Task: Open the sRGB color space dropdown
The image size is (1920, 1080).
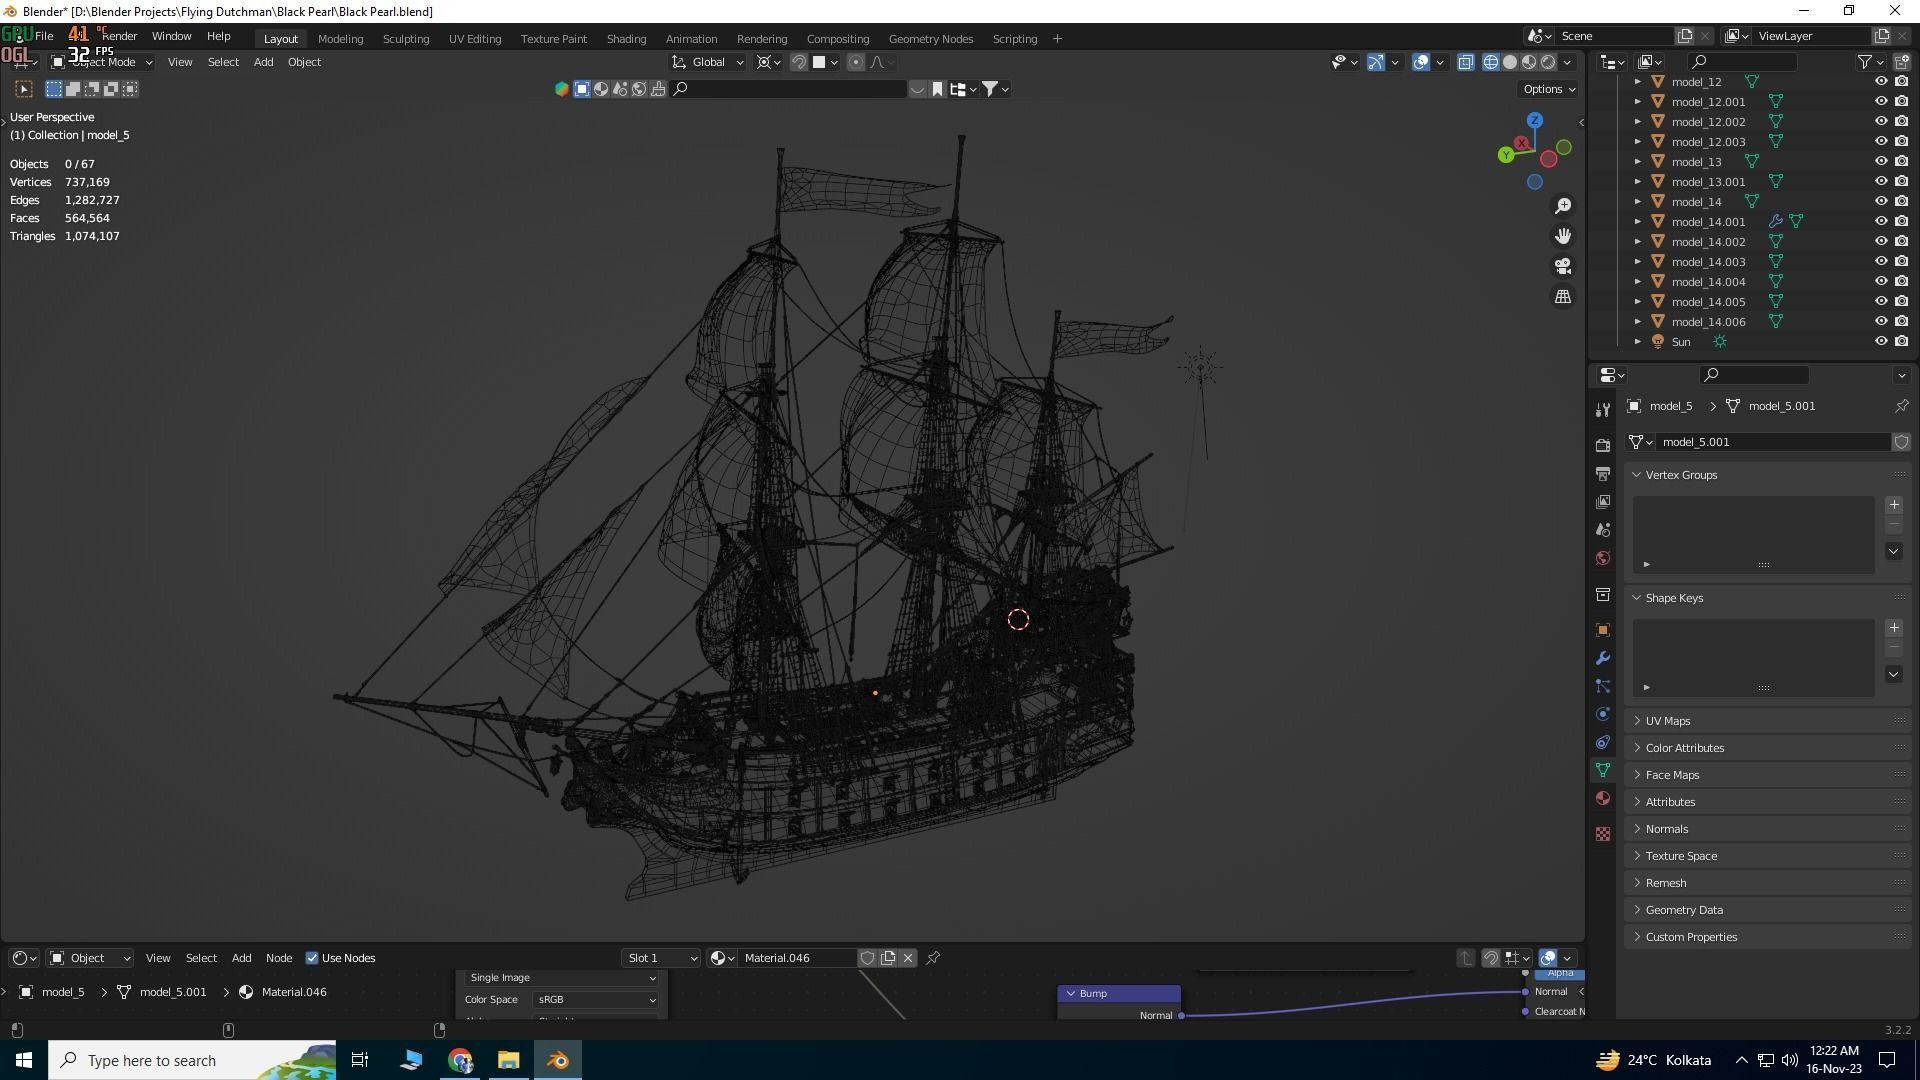Action: click(595, 1000)
